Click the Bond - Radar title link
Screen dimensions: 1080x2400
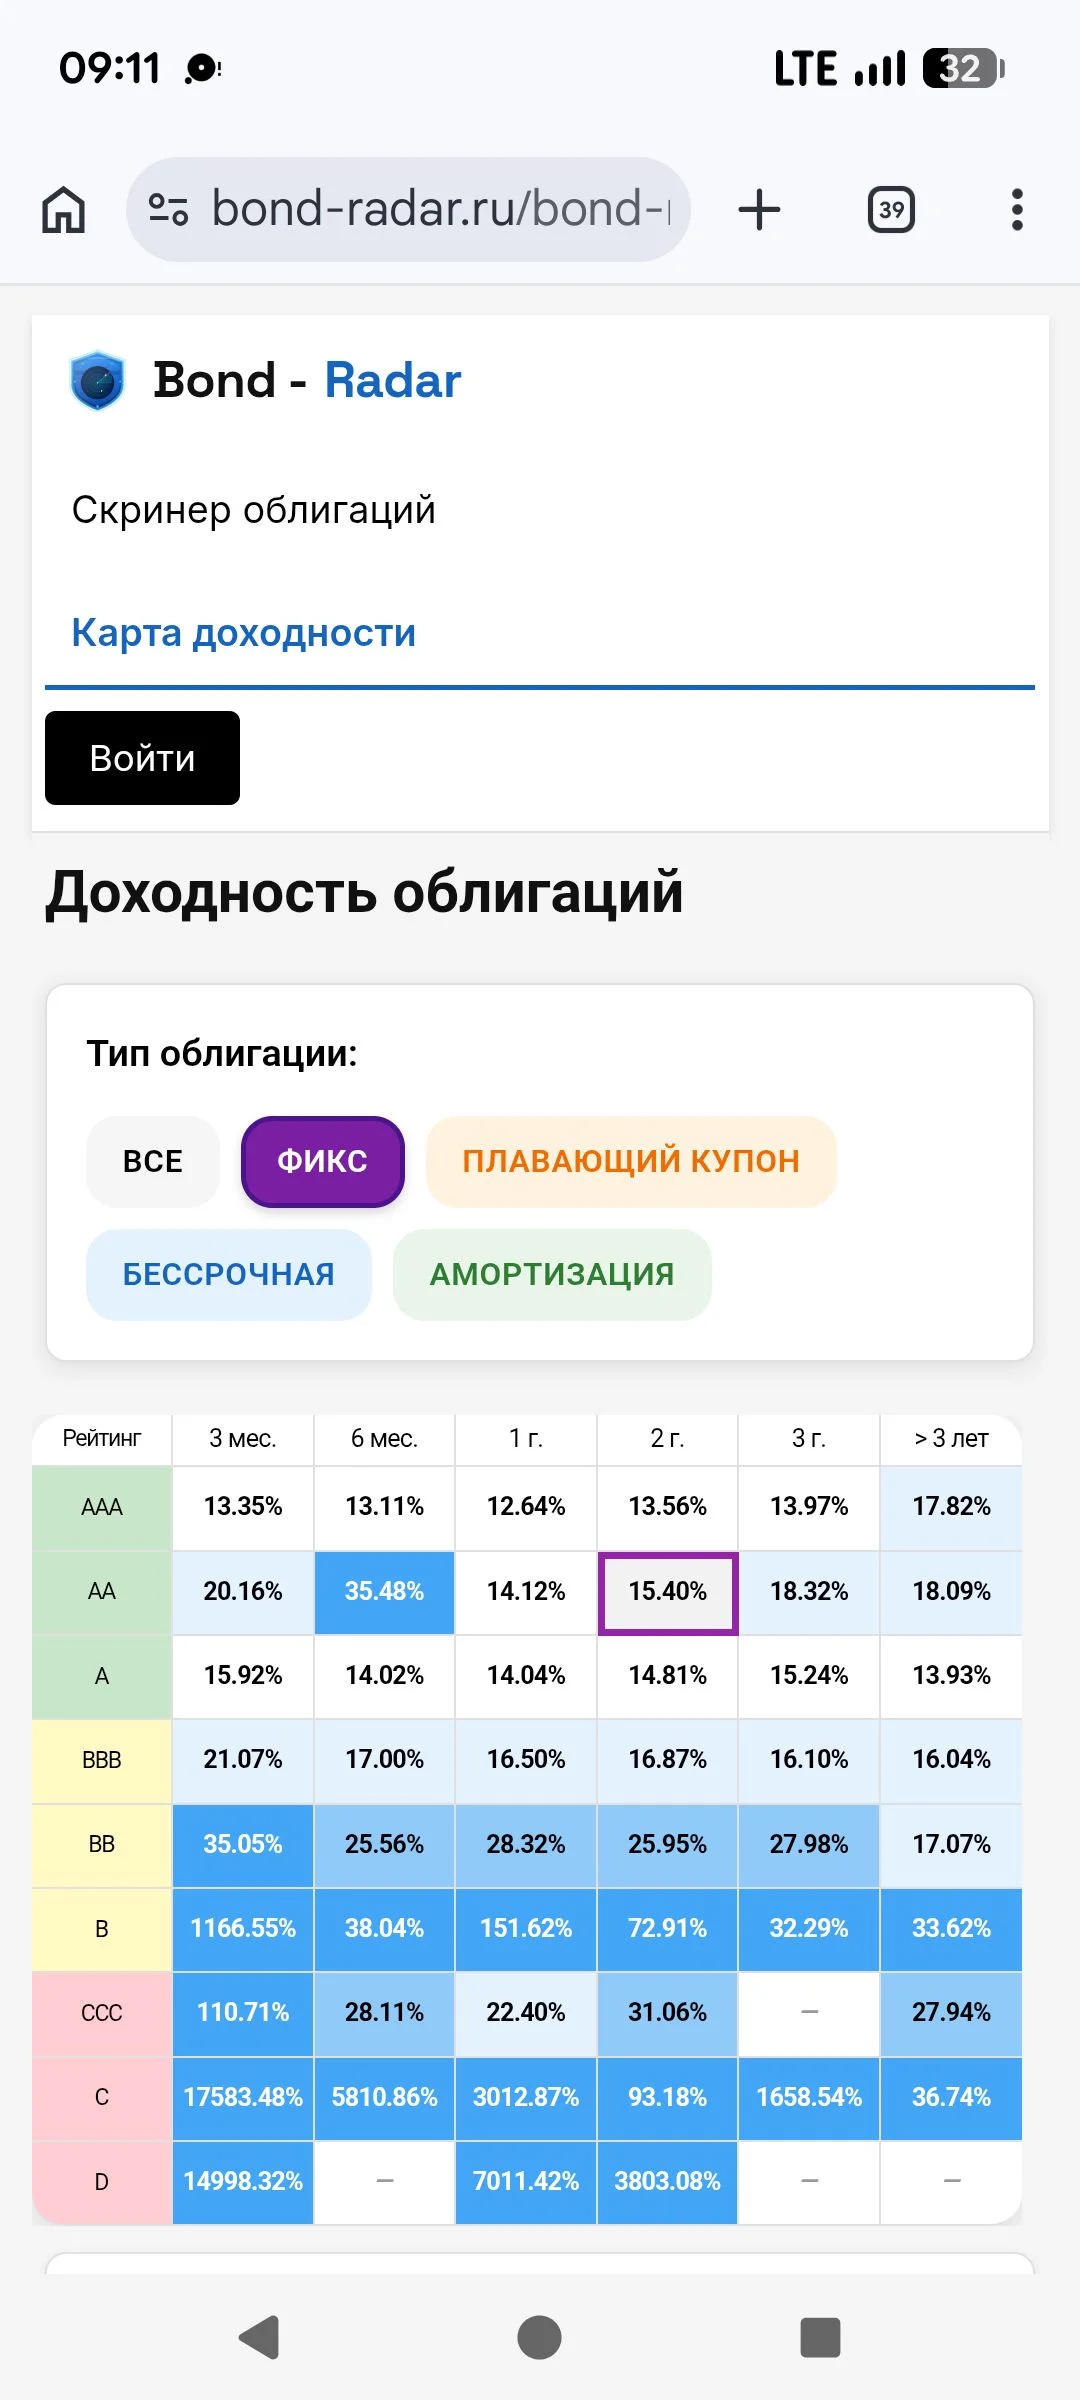(x=307, y=380)
